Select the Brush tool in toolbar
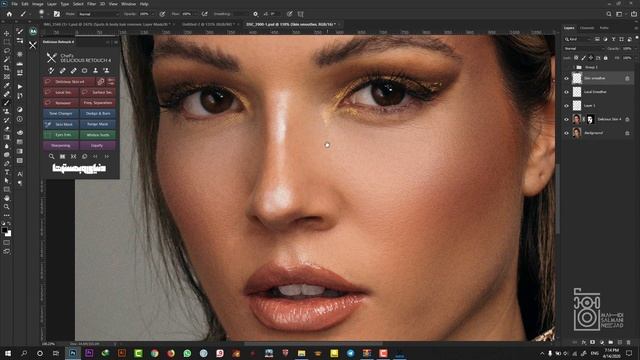 (x=7, y=103)
